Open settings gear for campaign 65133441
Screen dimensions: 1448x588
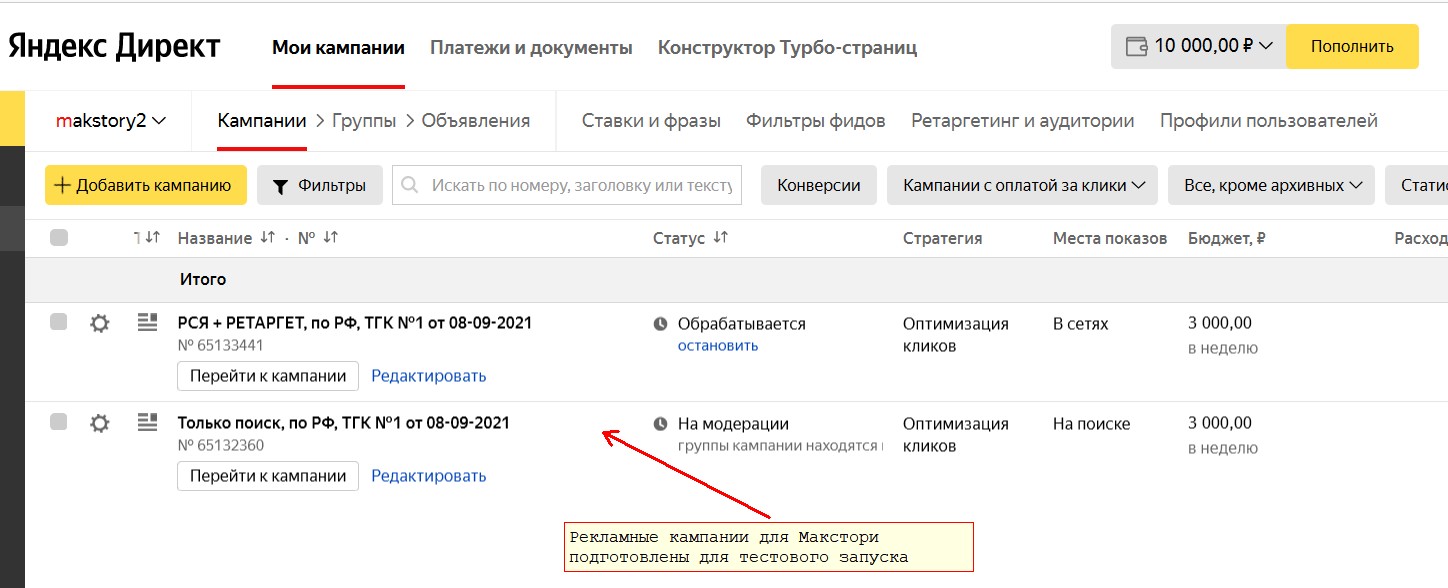(x=99, y=323)
